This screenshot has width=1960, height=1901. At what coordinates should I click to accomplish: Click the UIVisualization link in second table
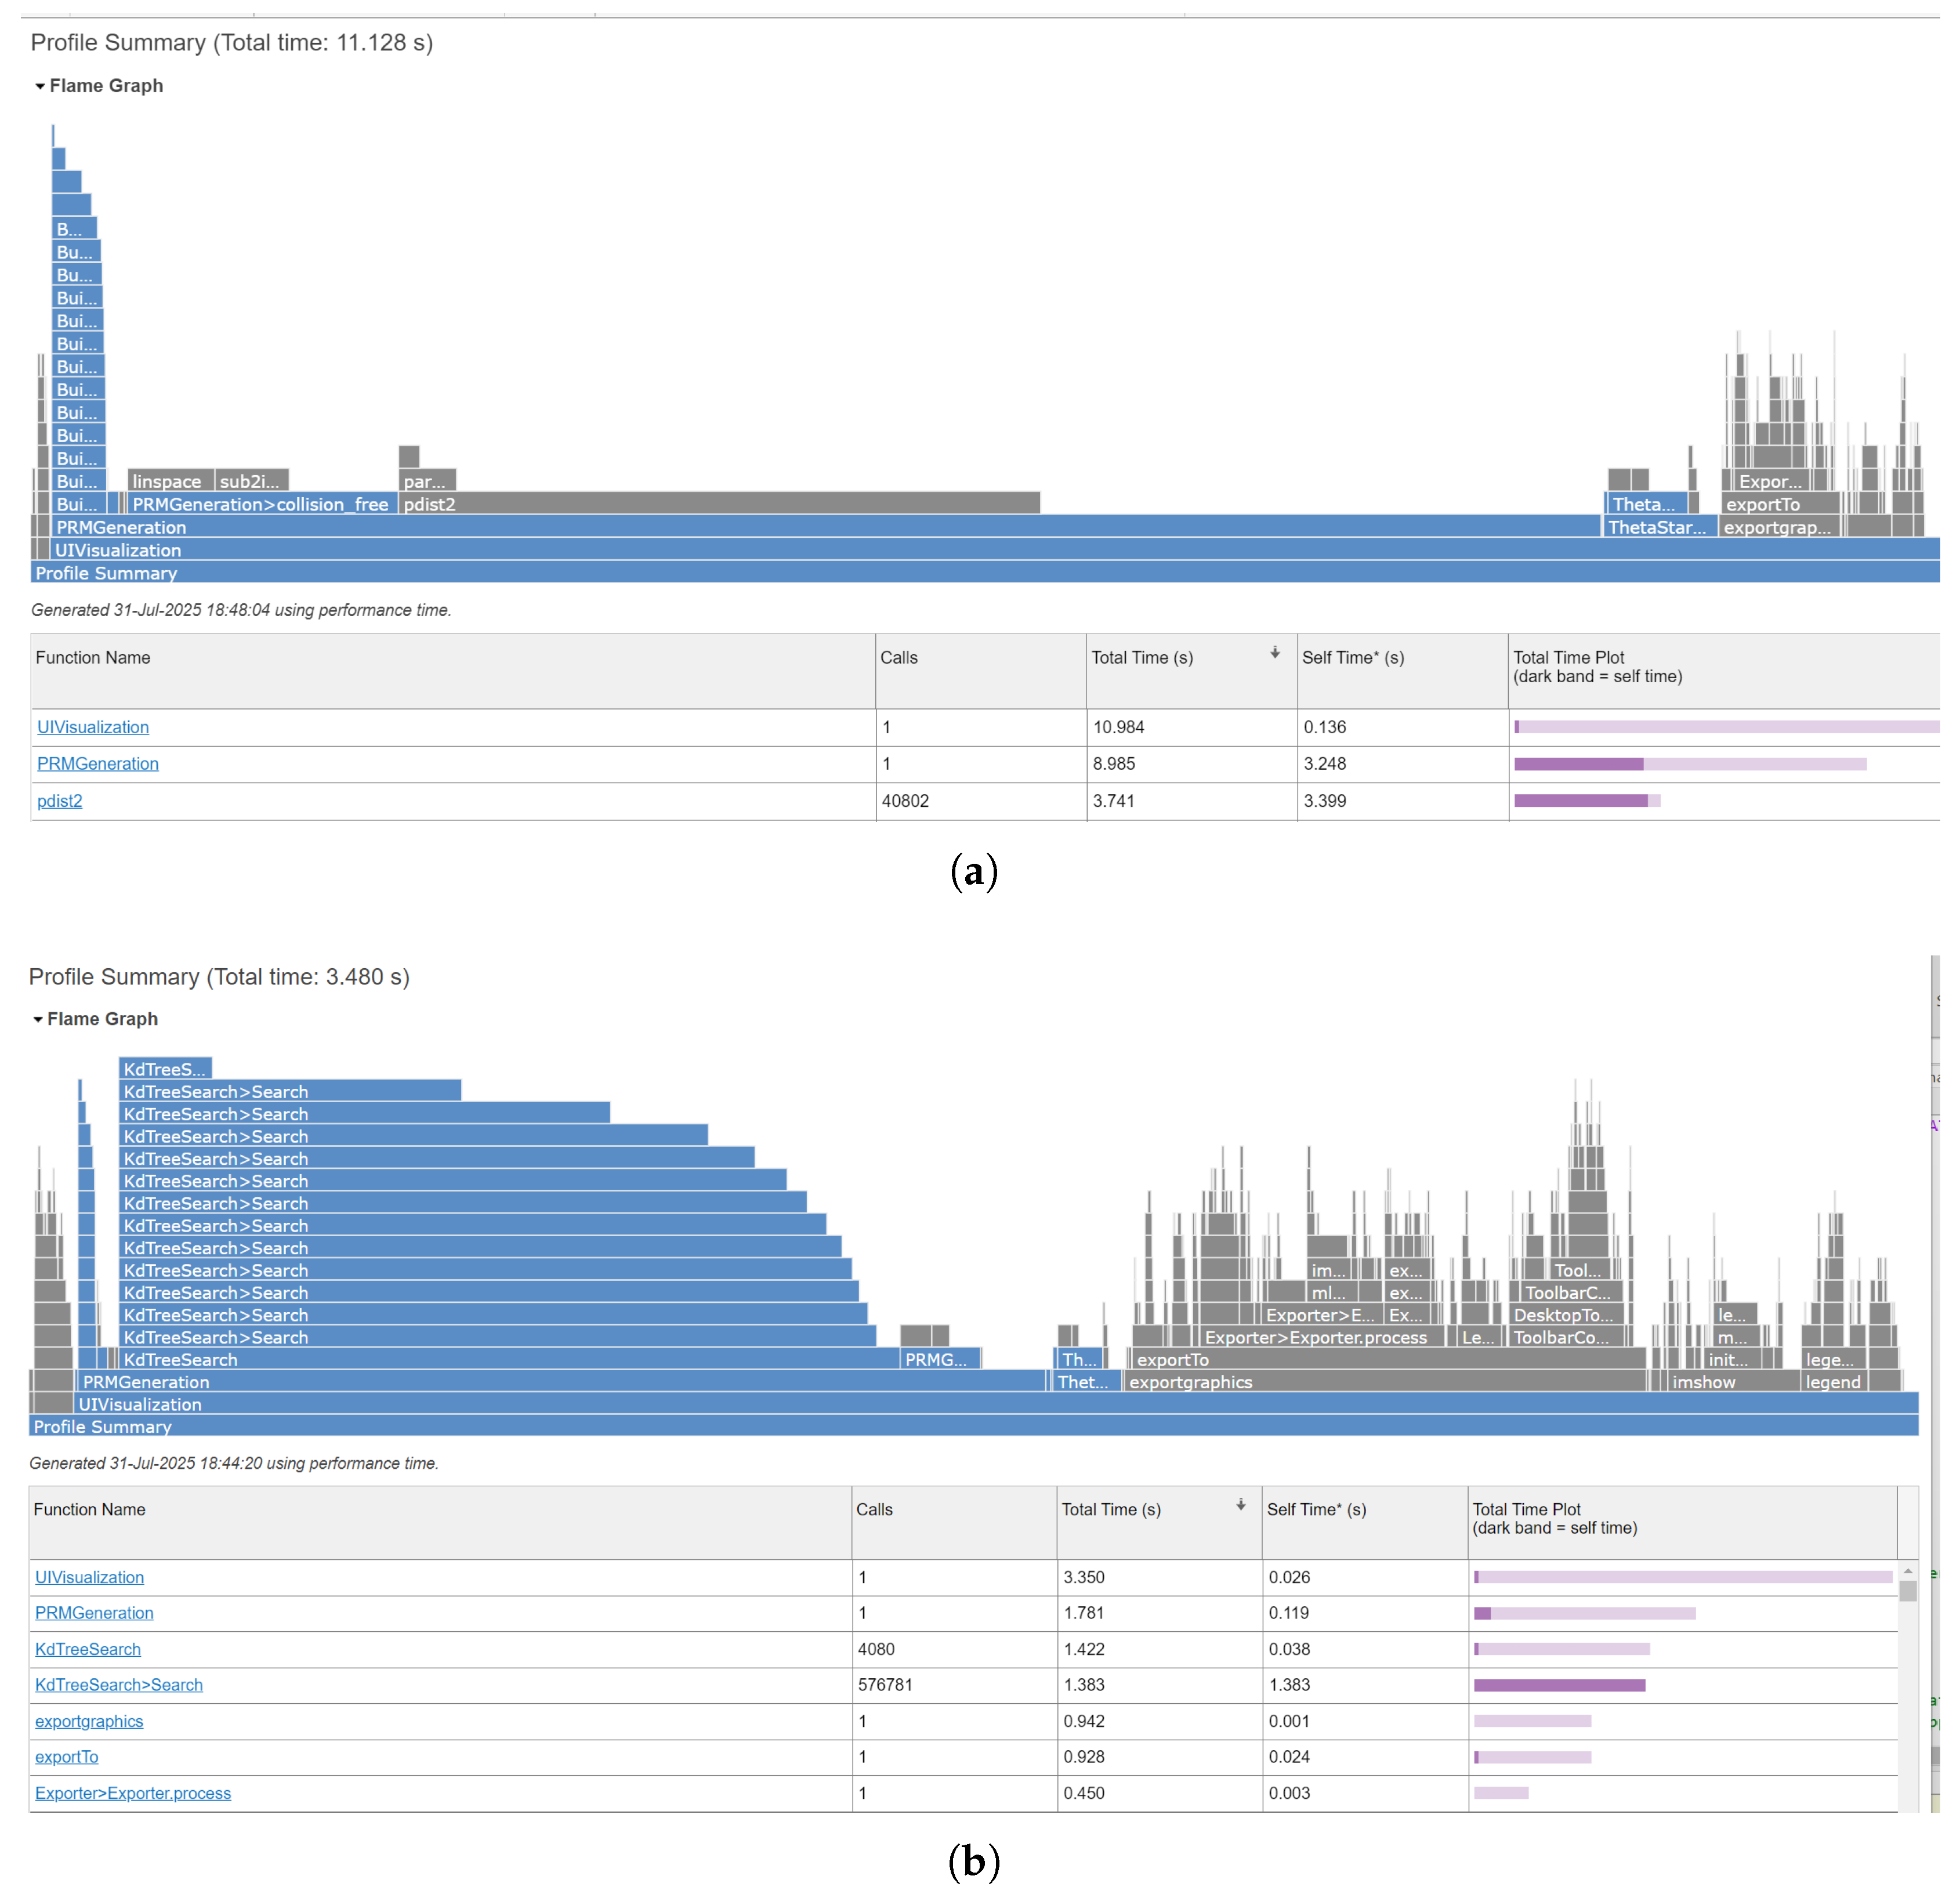(90, 1577)
